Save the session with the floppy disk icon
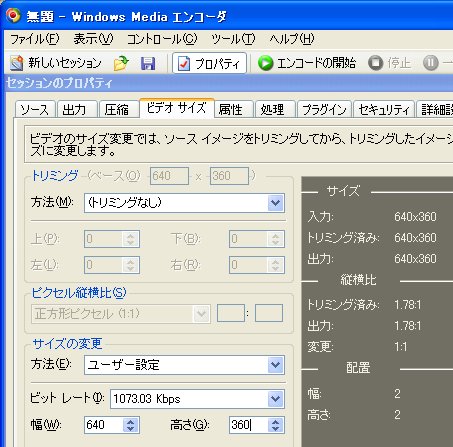 point(148,63)
